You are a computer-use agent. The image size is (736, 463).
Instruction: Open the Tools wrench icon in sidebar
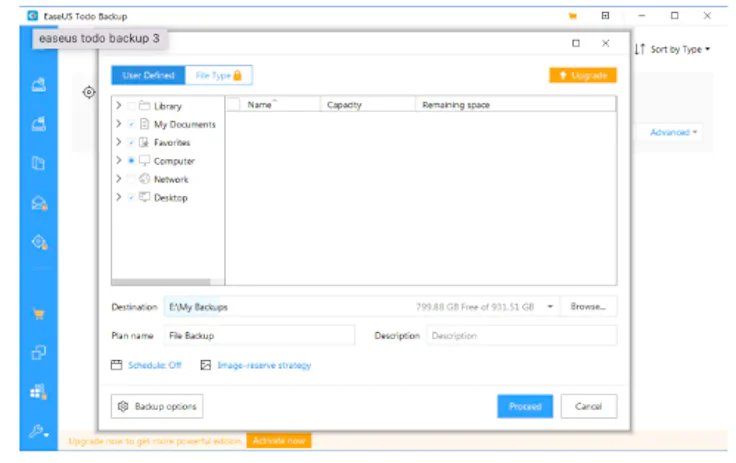(x=38, y=431)
